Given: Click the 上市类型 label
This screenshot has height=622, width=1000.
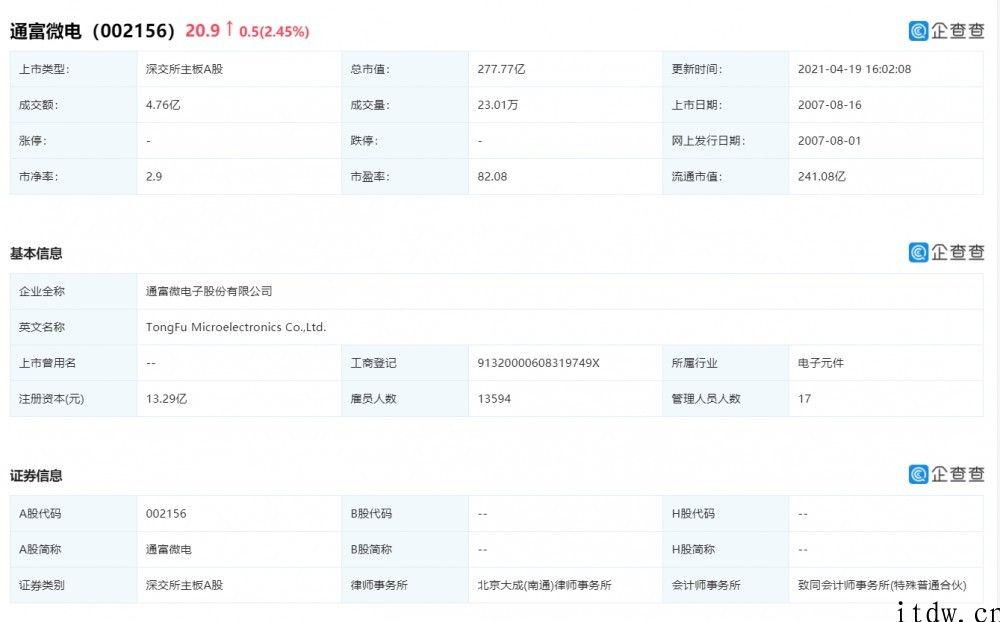Looking at the screenshot, I should 44,69.
